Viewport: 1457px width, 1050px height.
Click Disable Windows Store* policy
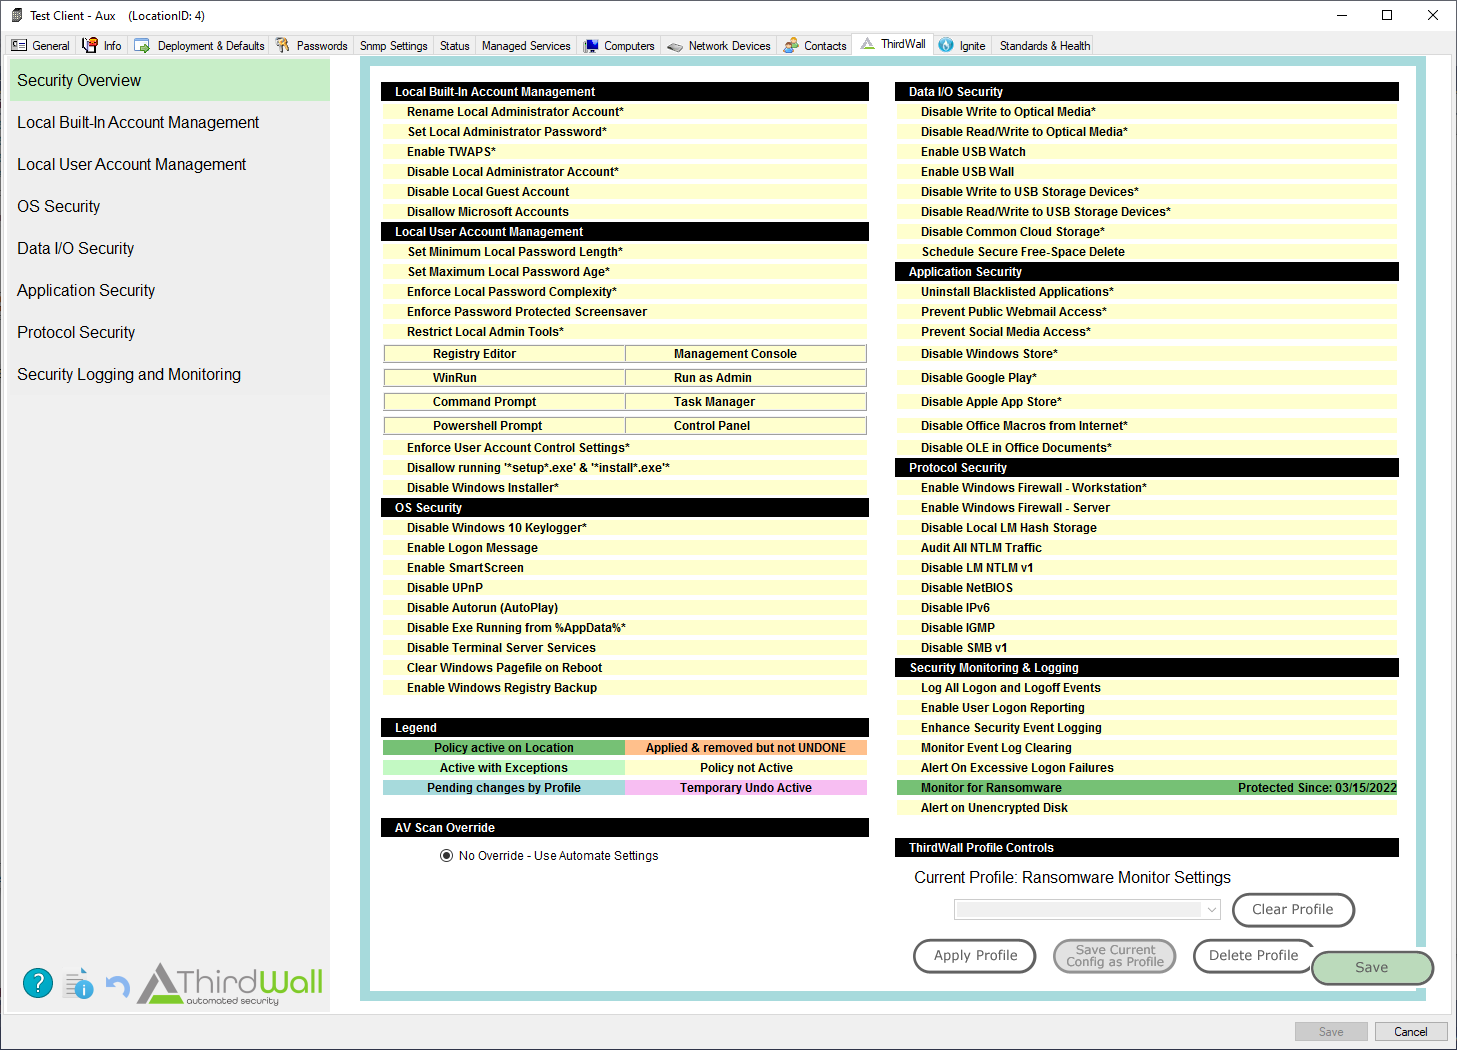(x=1147, y=353)
